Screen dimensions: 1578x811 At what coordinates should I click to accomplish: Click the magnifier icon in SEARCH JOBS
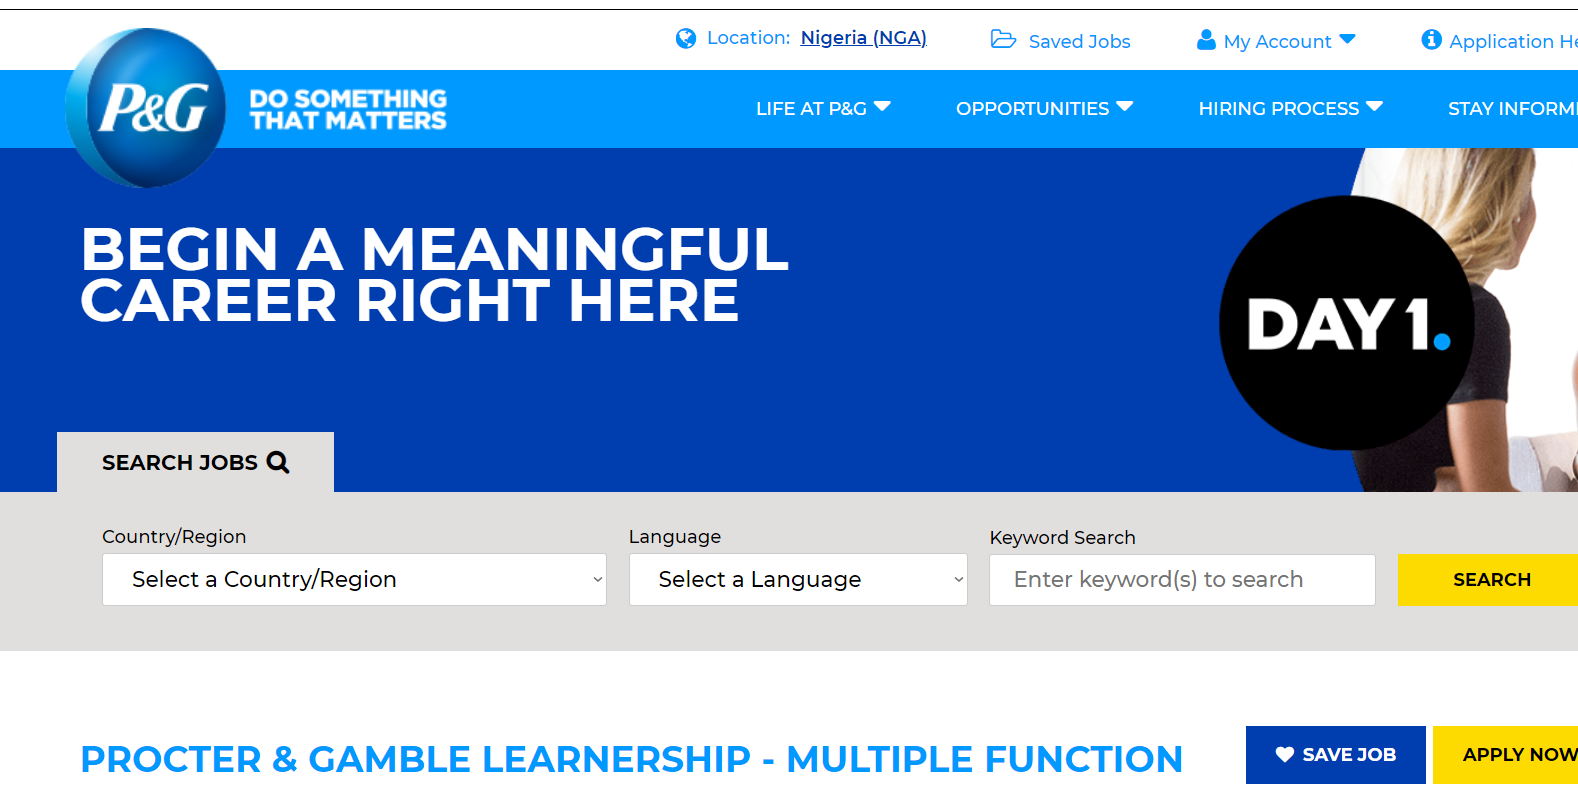coord(278,462)
